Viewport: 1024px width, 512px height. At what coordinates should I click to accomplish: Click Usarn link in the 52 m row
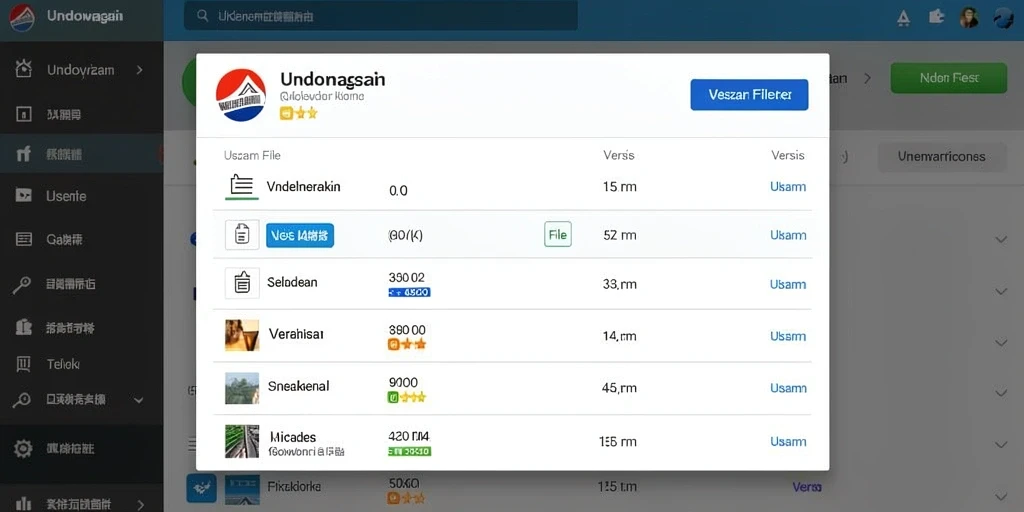(x=788, y=235)
